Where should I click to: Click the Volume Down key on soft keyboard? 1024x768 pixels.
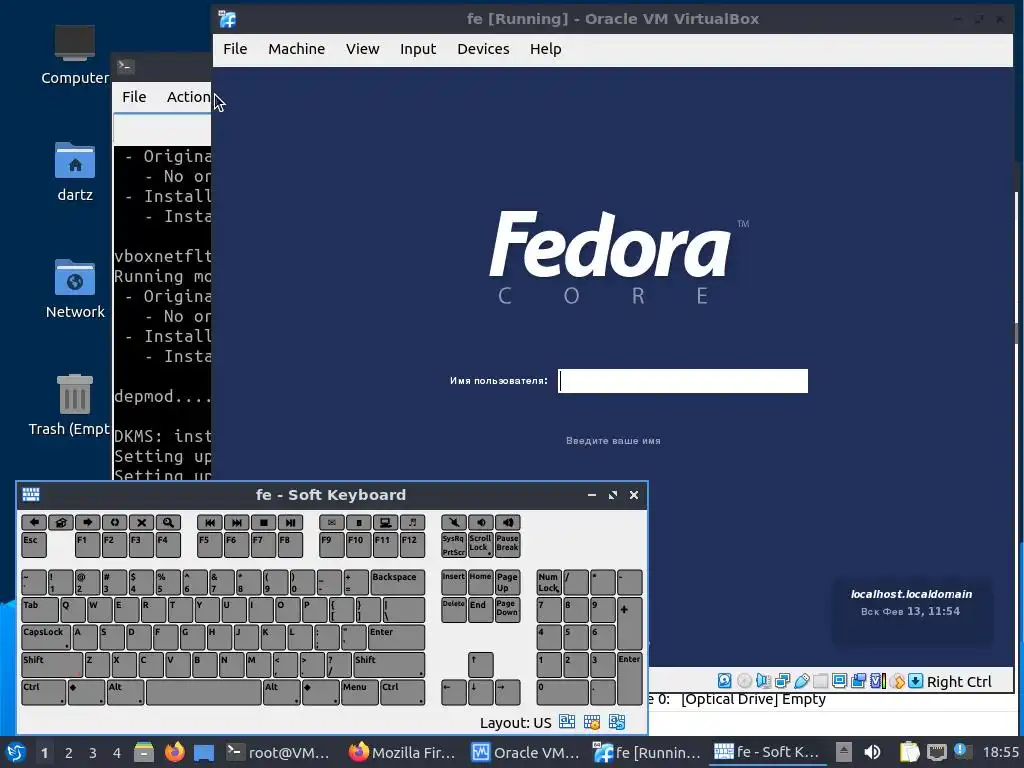point(481,522)
